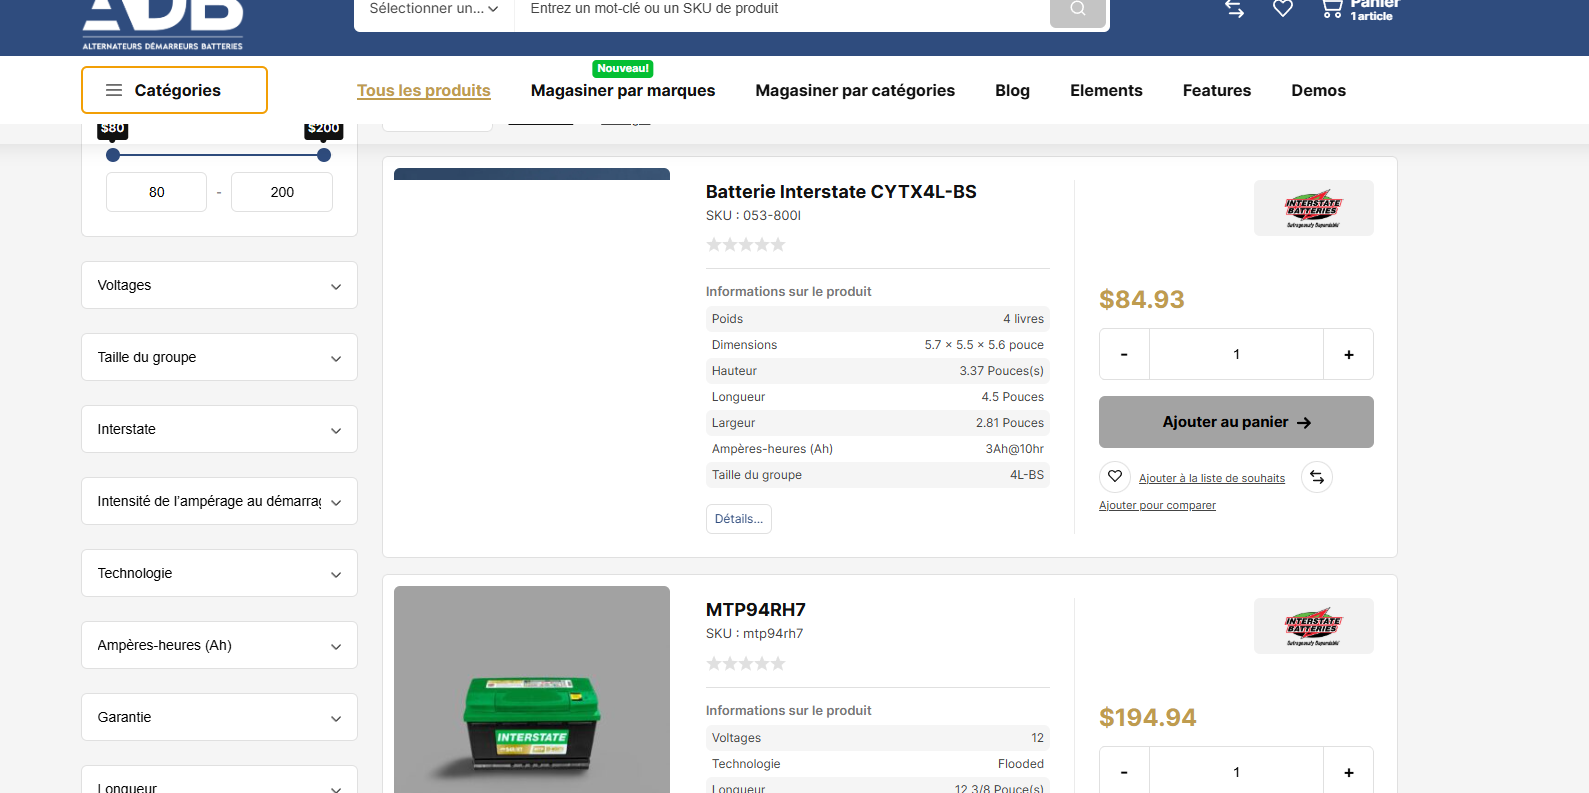Expand the Longueur filter
1589x793 pixels.
click(219, 781)
